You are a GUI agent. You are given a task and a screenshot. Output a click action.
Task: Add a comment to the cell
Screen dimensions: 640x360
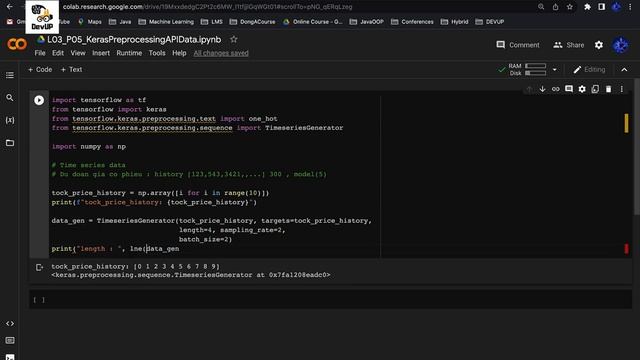point(569,89)
